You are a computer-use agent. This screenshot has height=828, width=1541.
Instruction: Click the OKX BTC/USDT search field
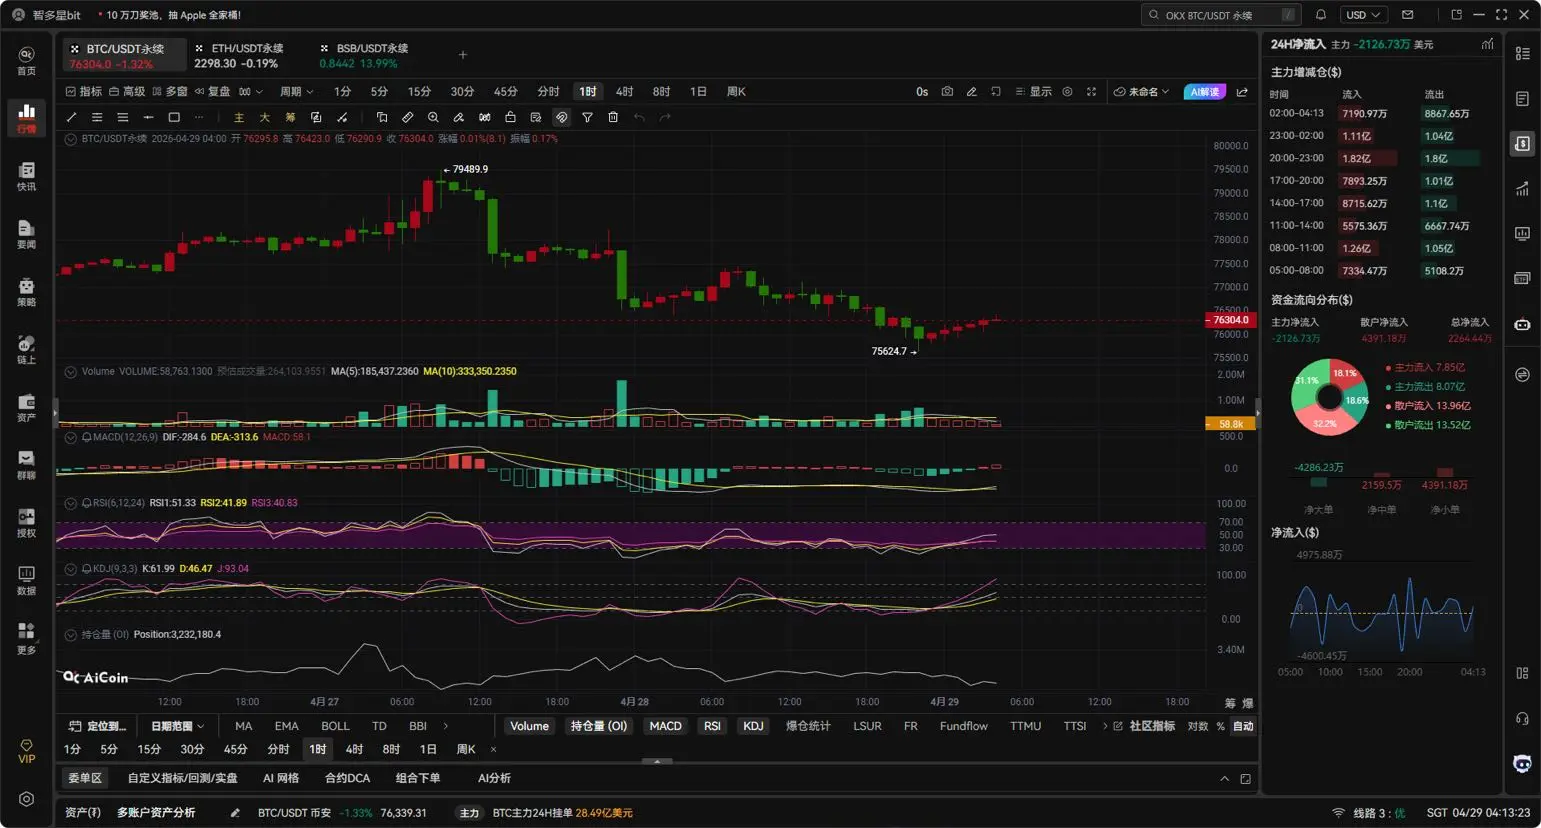point(1215,15)
